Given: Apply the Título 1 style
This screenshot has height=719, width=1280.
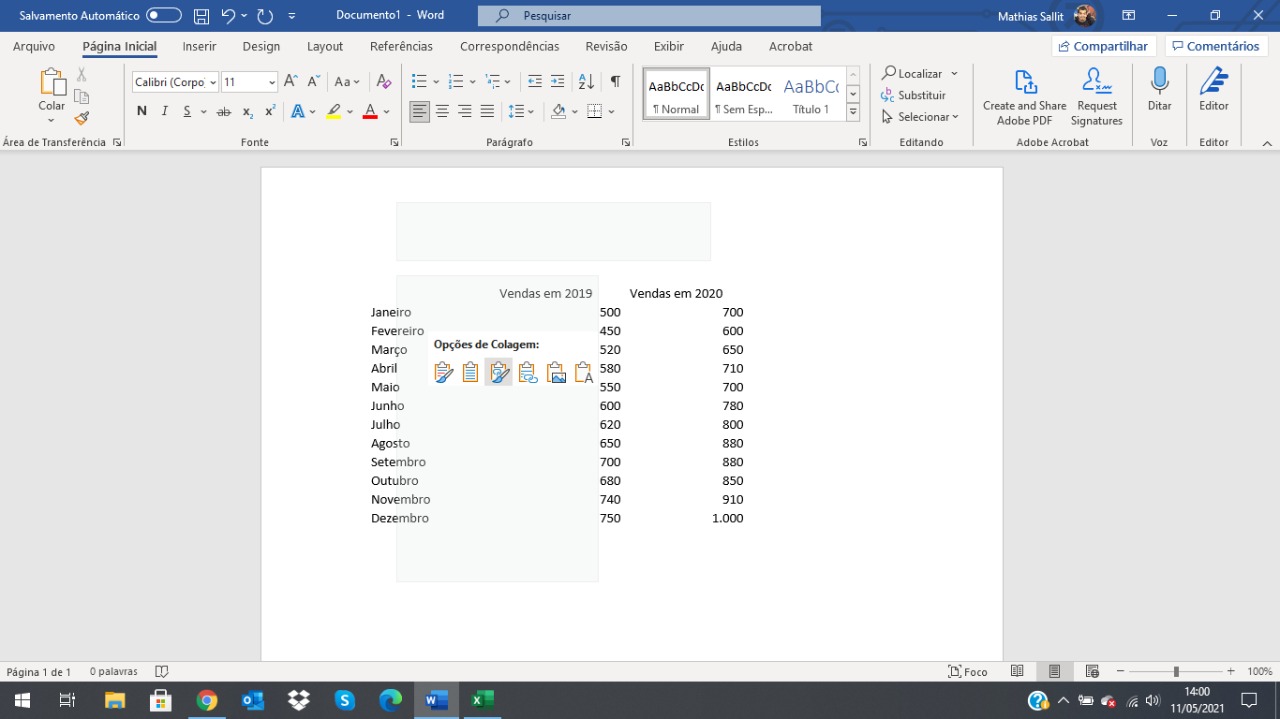Looking at the screenshot, I should 811,94.
